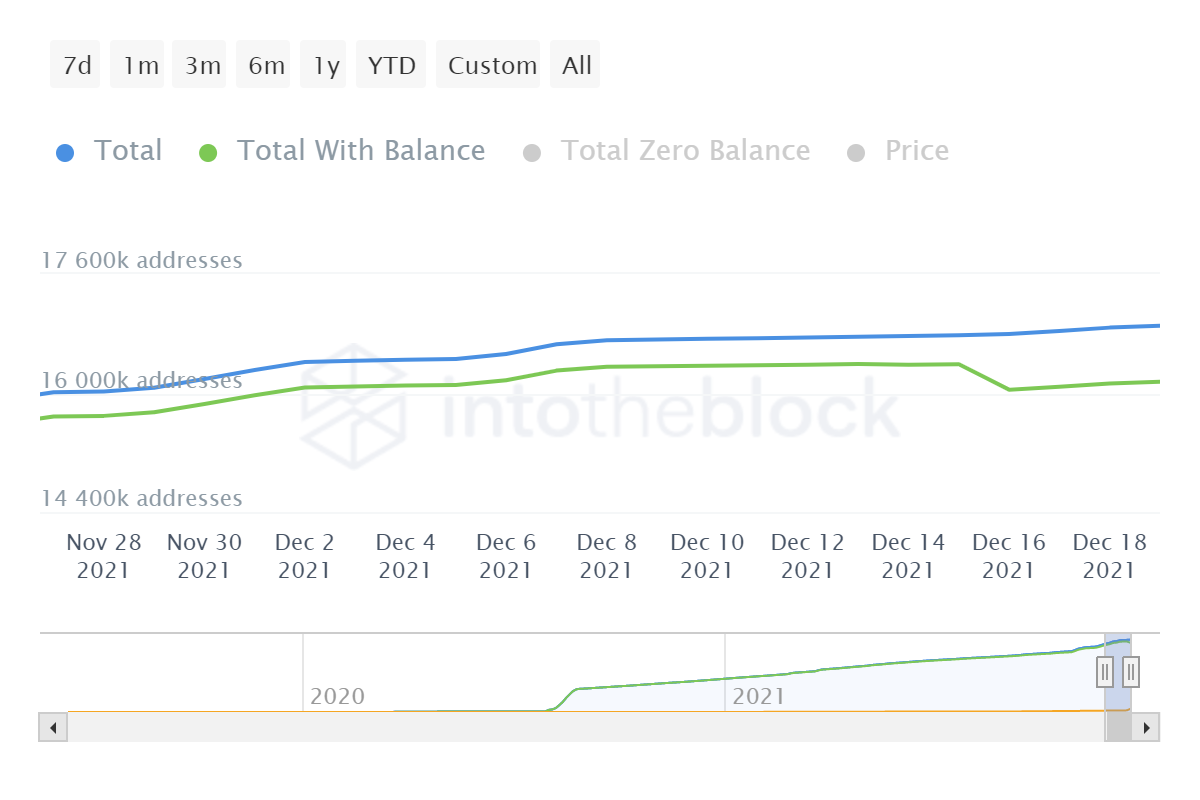Show year-to-date with YTD button
This screenshot has width=1200, height=800.
tap(391, 66)
